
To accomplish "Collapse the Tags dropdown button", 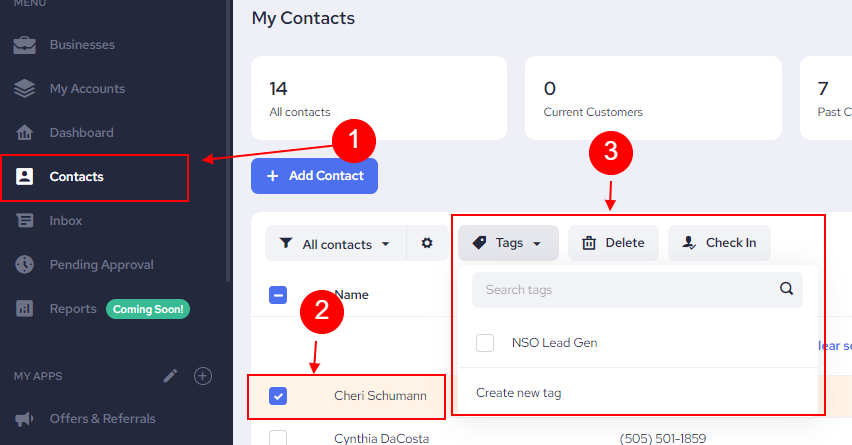I will 509,243.
